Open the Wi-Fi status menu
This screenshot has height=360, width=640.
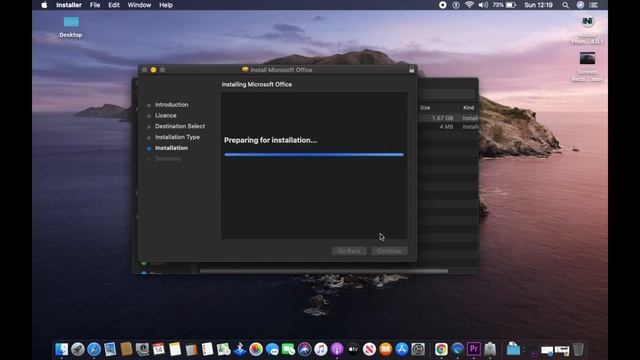click(469, 5)
